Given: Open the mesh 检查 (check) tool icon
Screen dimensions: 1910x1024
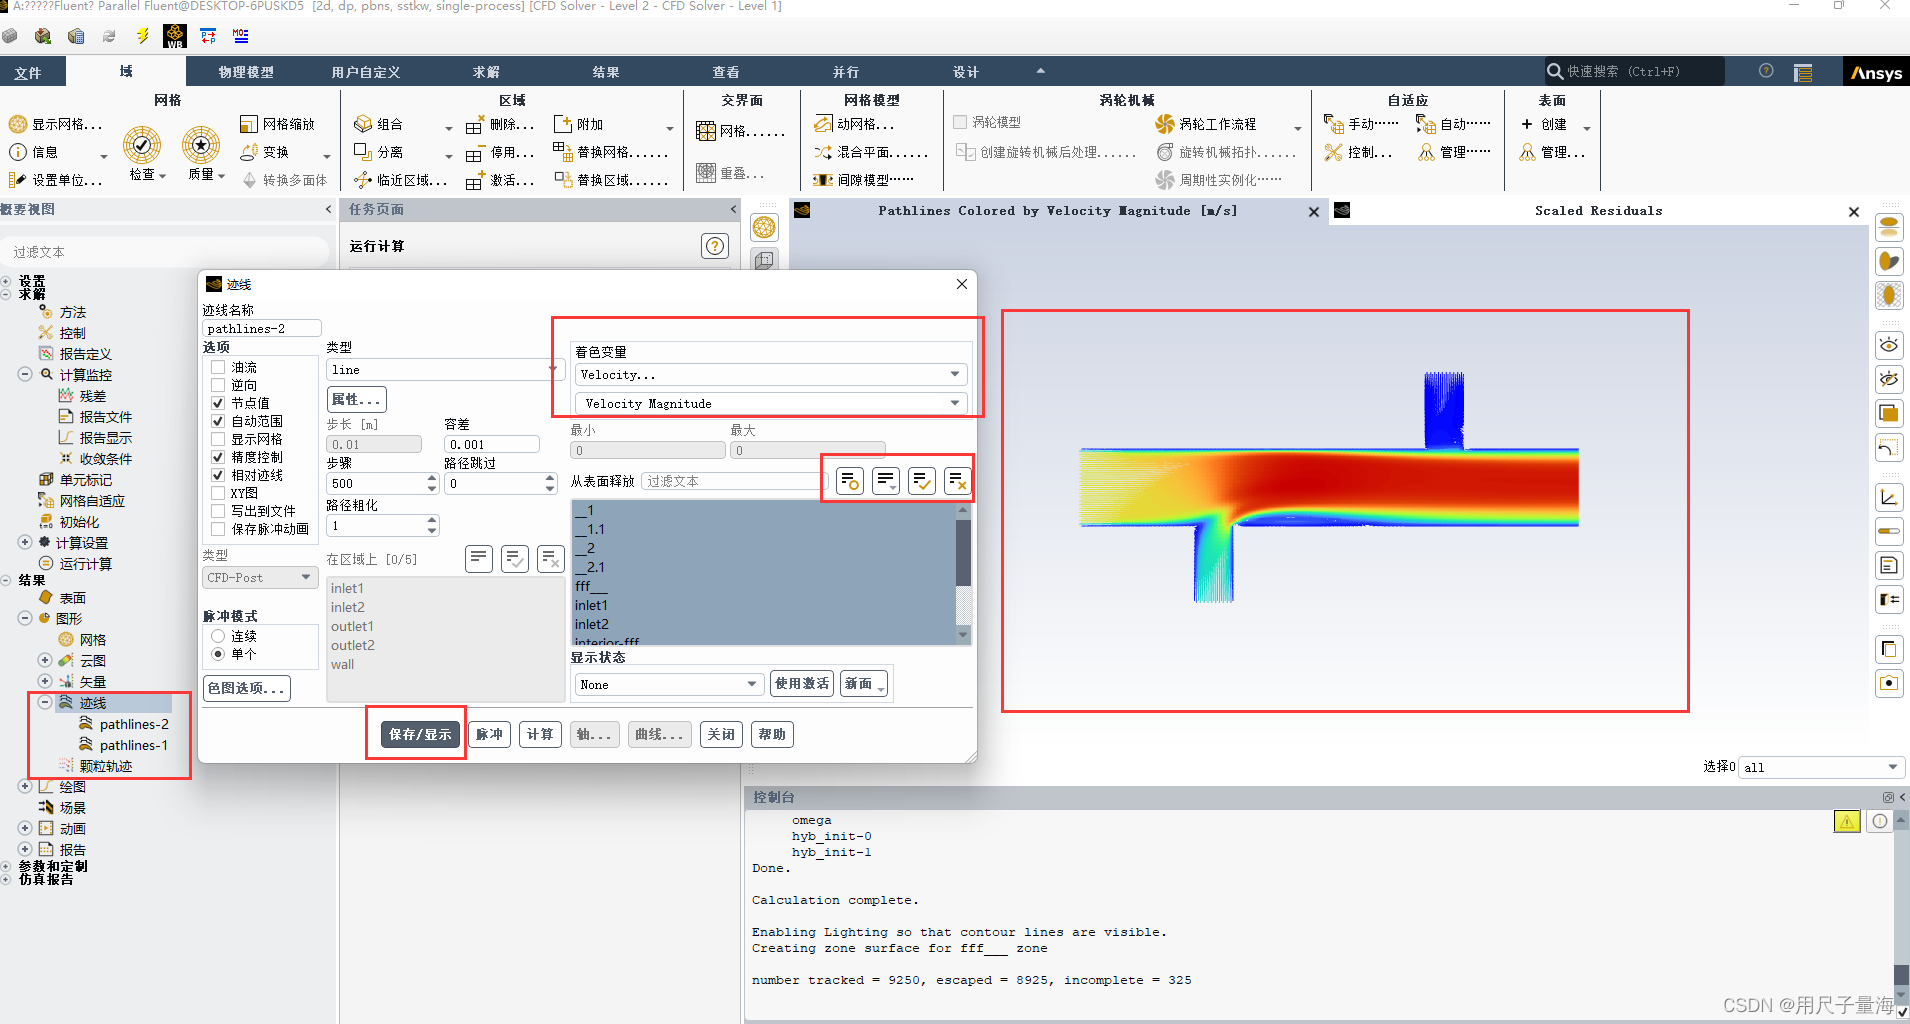Looking at the screenshot, I should [x=142, y=145].
